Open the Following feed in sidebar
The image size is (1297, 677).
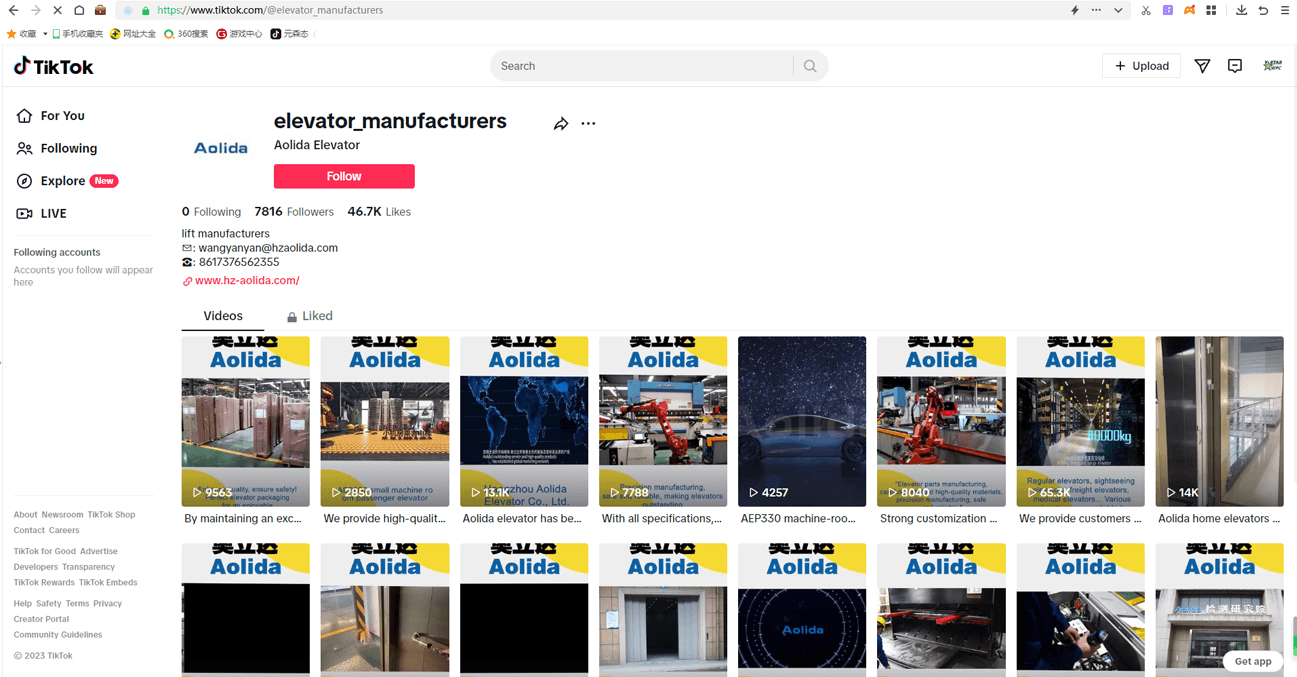point(57,148)
